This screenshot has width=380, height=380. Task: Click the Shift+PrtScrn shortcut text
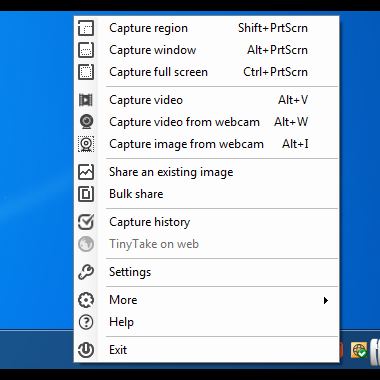coord(273,28)
